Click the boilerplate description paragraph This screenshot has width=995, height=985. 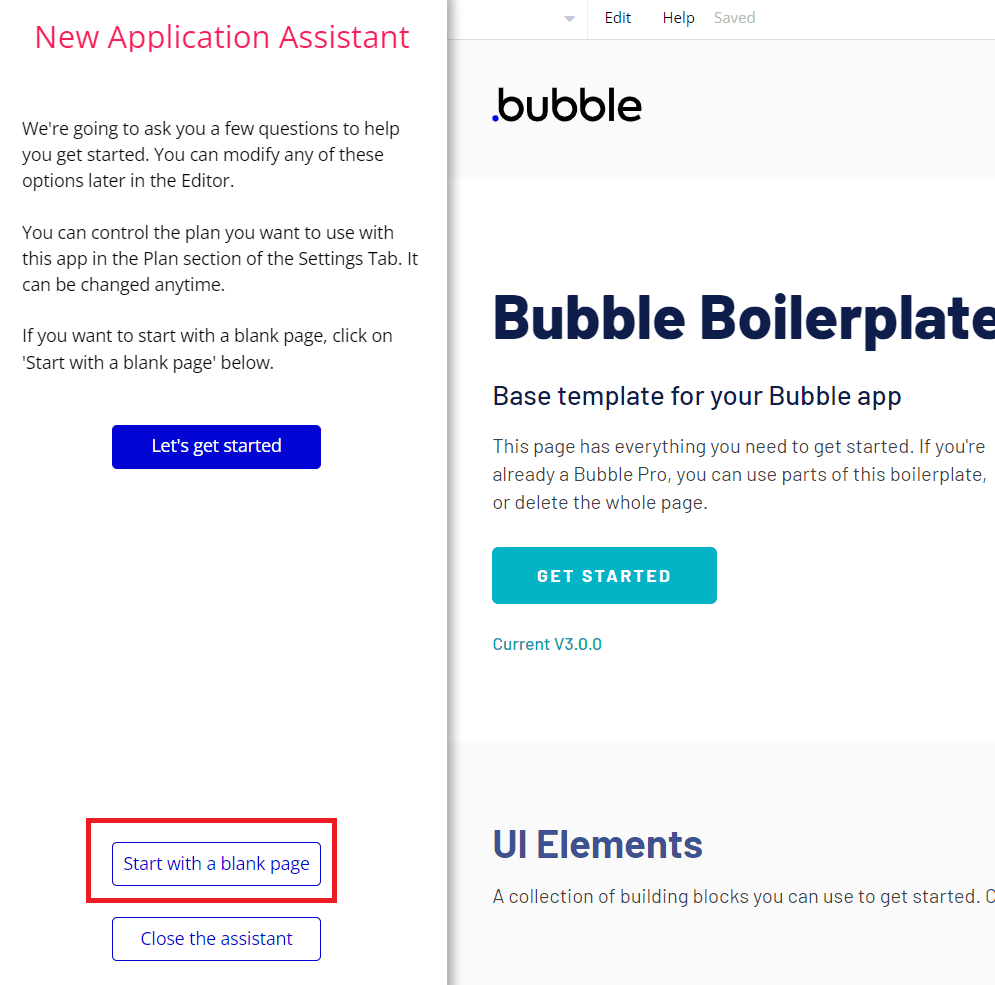[x=739, y=474]
